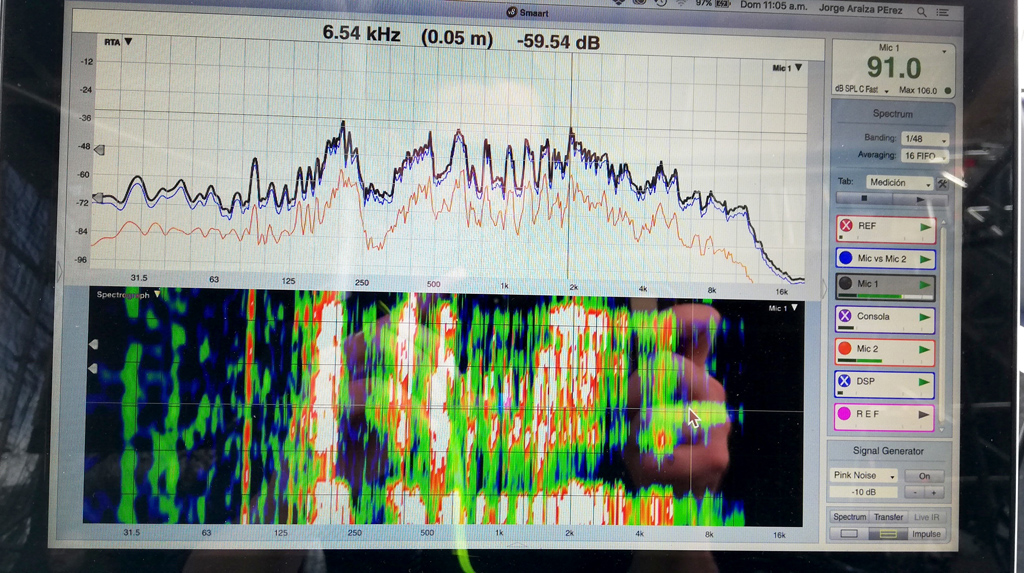
Task: Open Mic 1 dropdown in RTA plot
Action: (x=787, y=67)
